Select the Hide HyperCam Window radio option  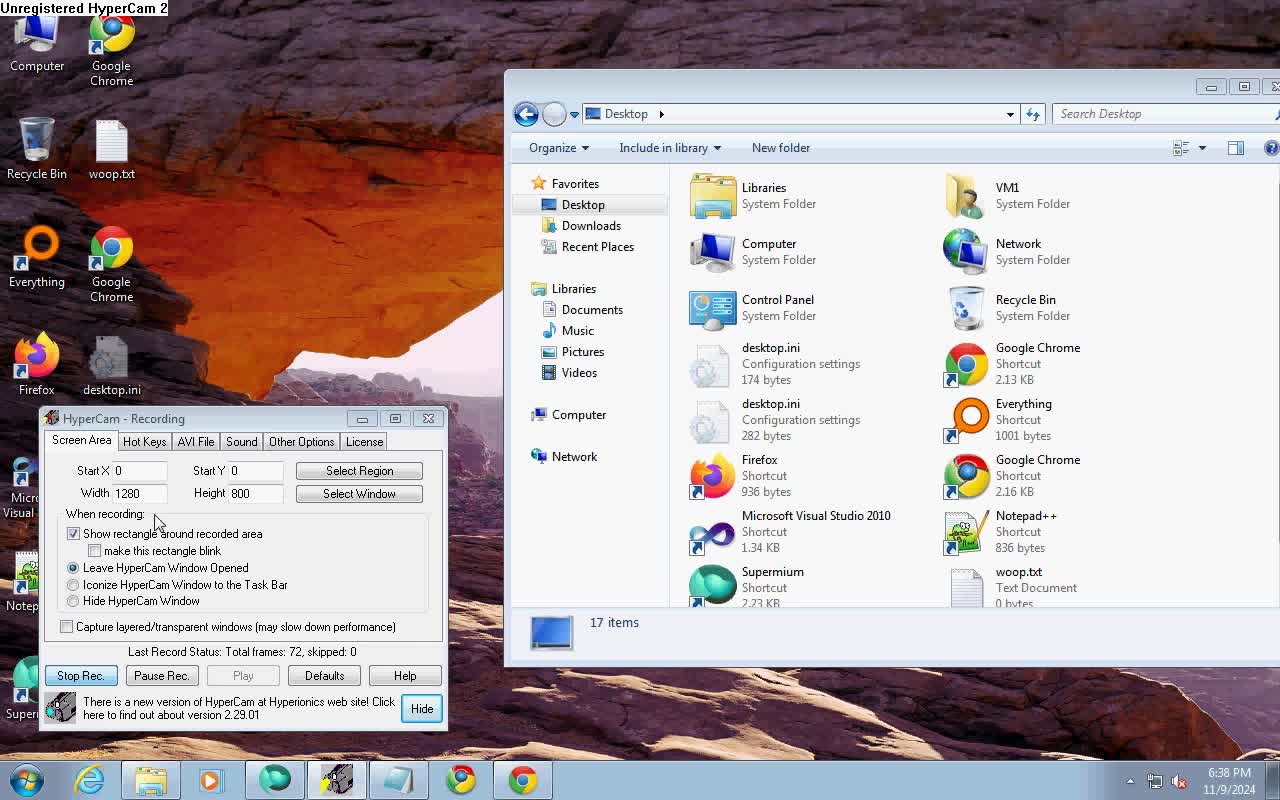point(73,601)
